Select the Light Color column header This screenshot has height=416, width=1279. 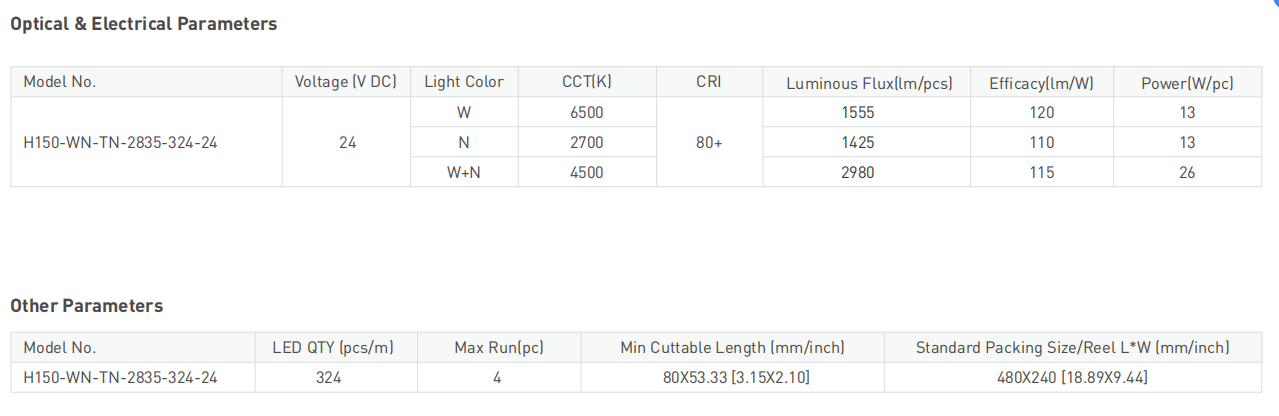(464, 82)
